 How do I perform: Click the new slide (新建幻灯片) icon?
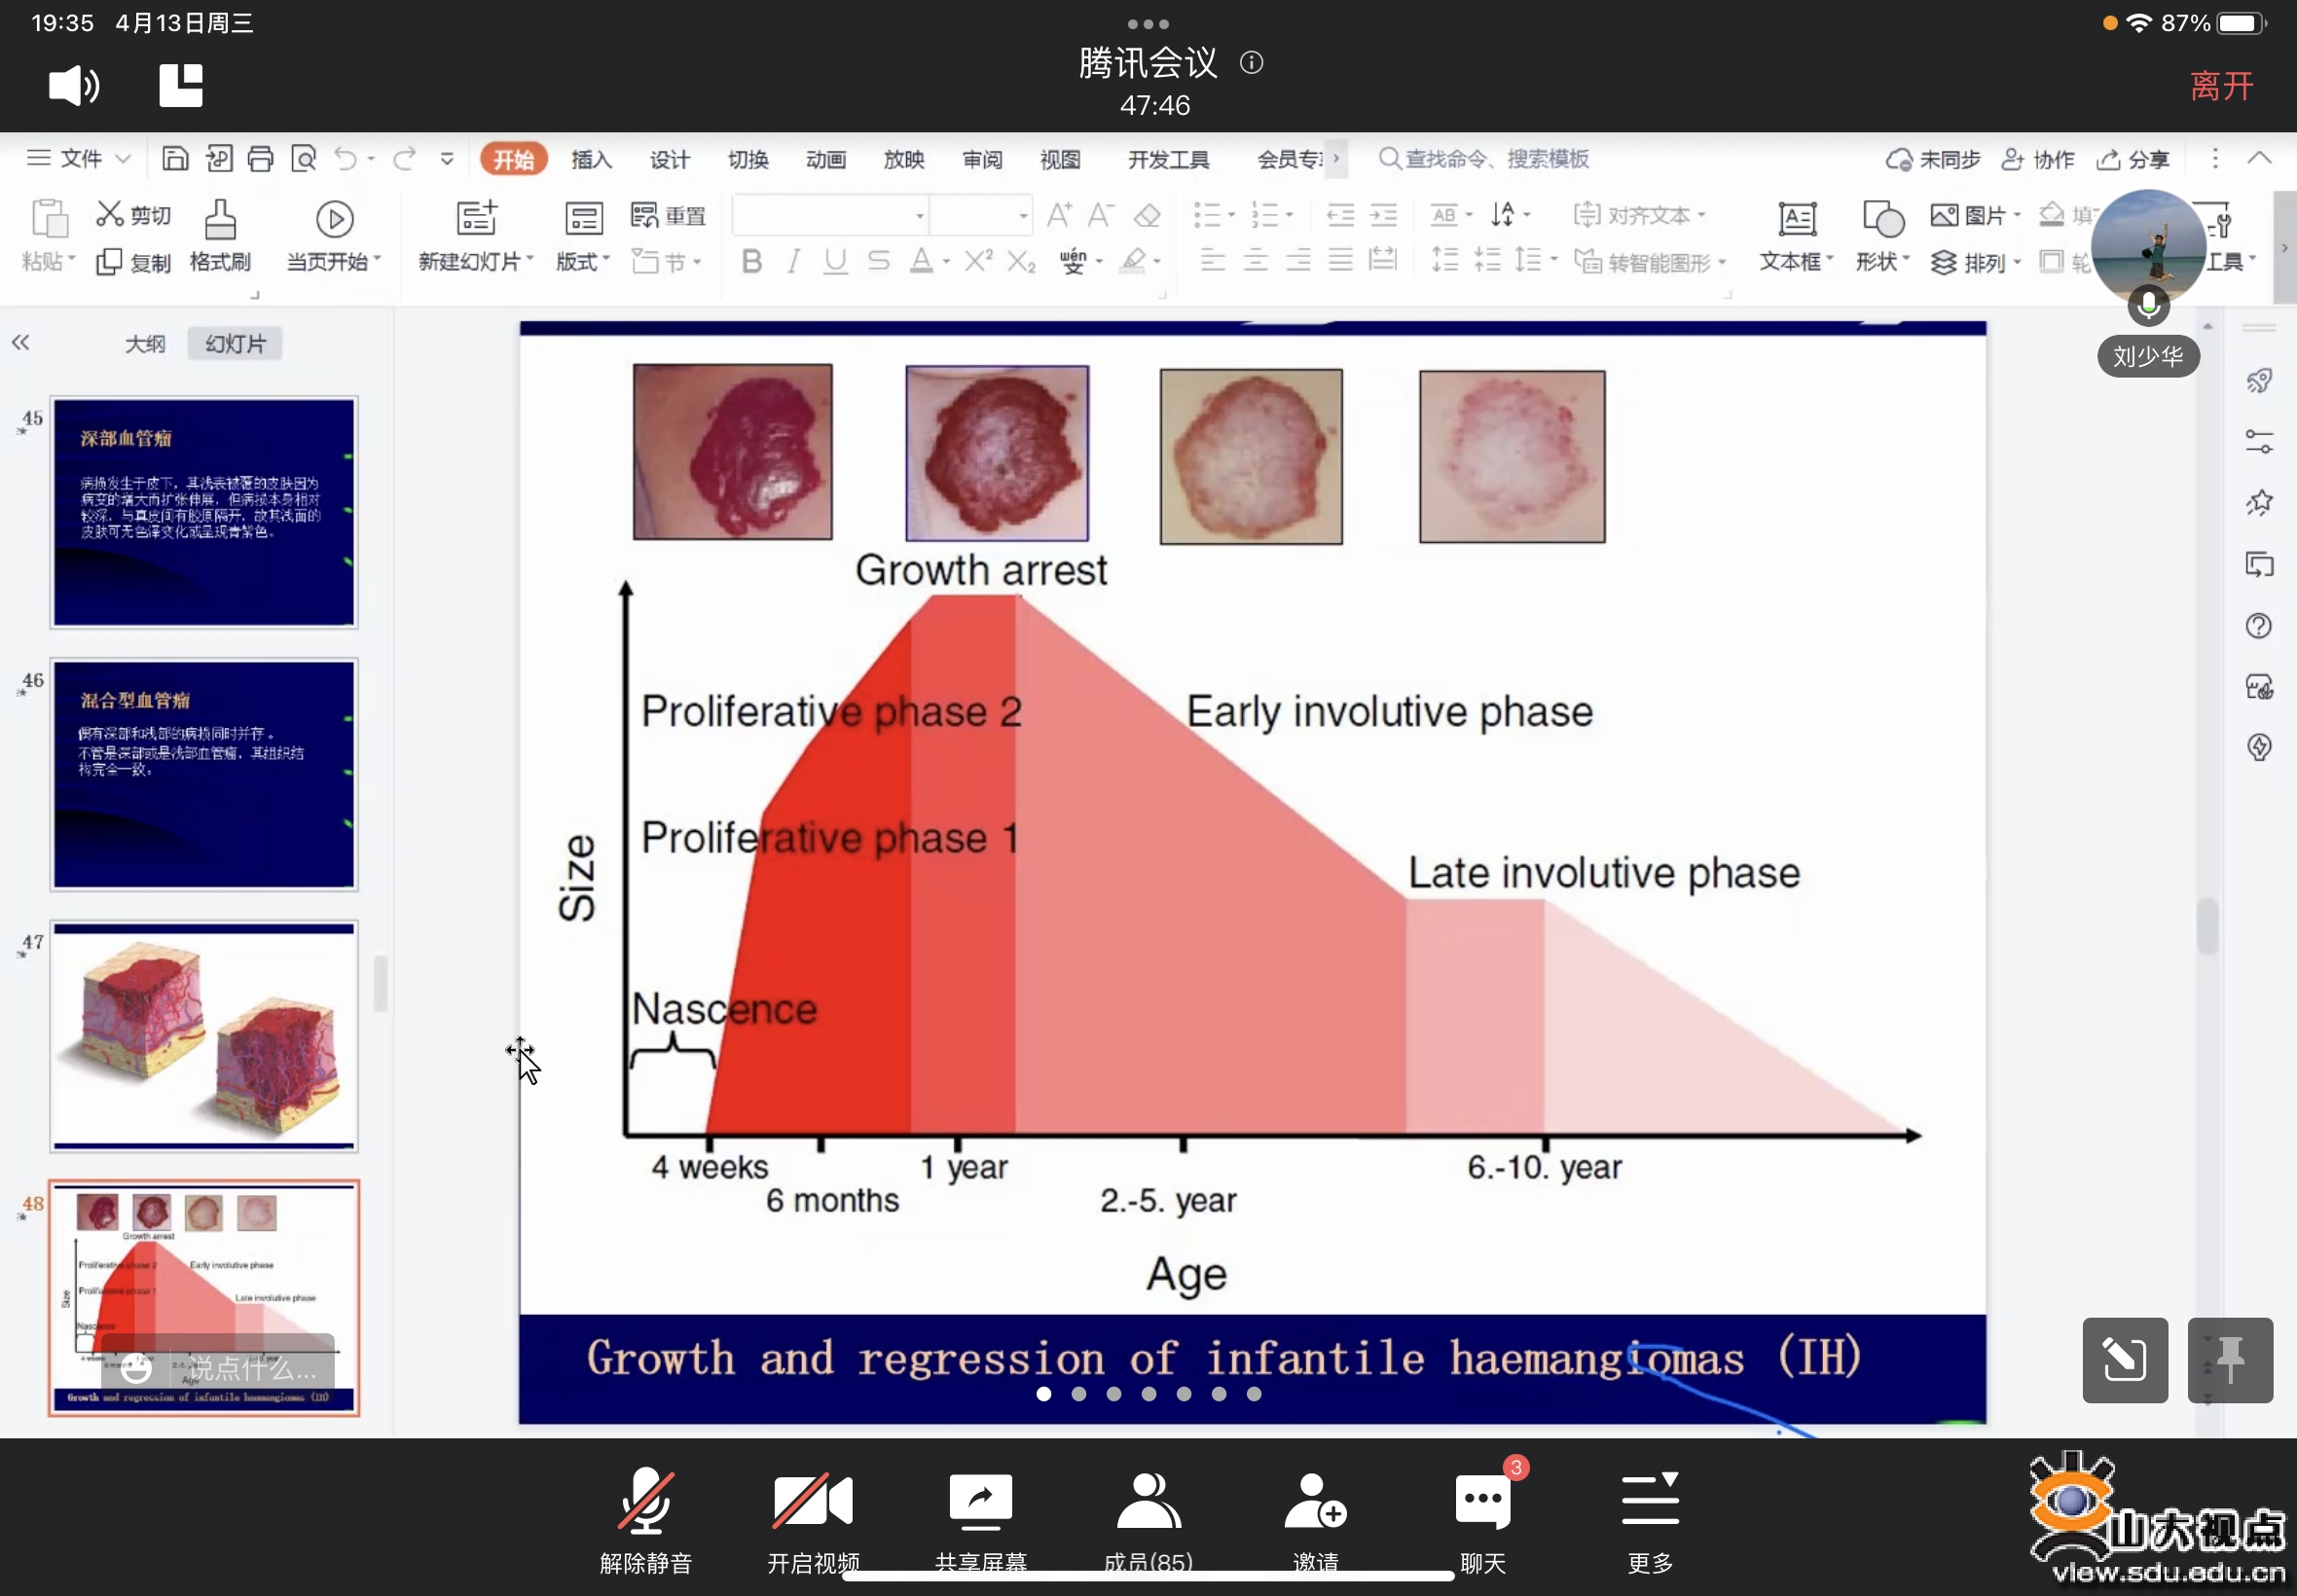(476, 218)
